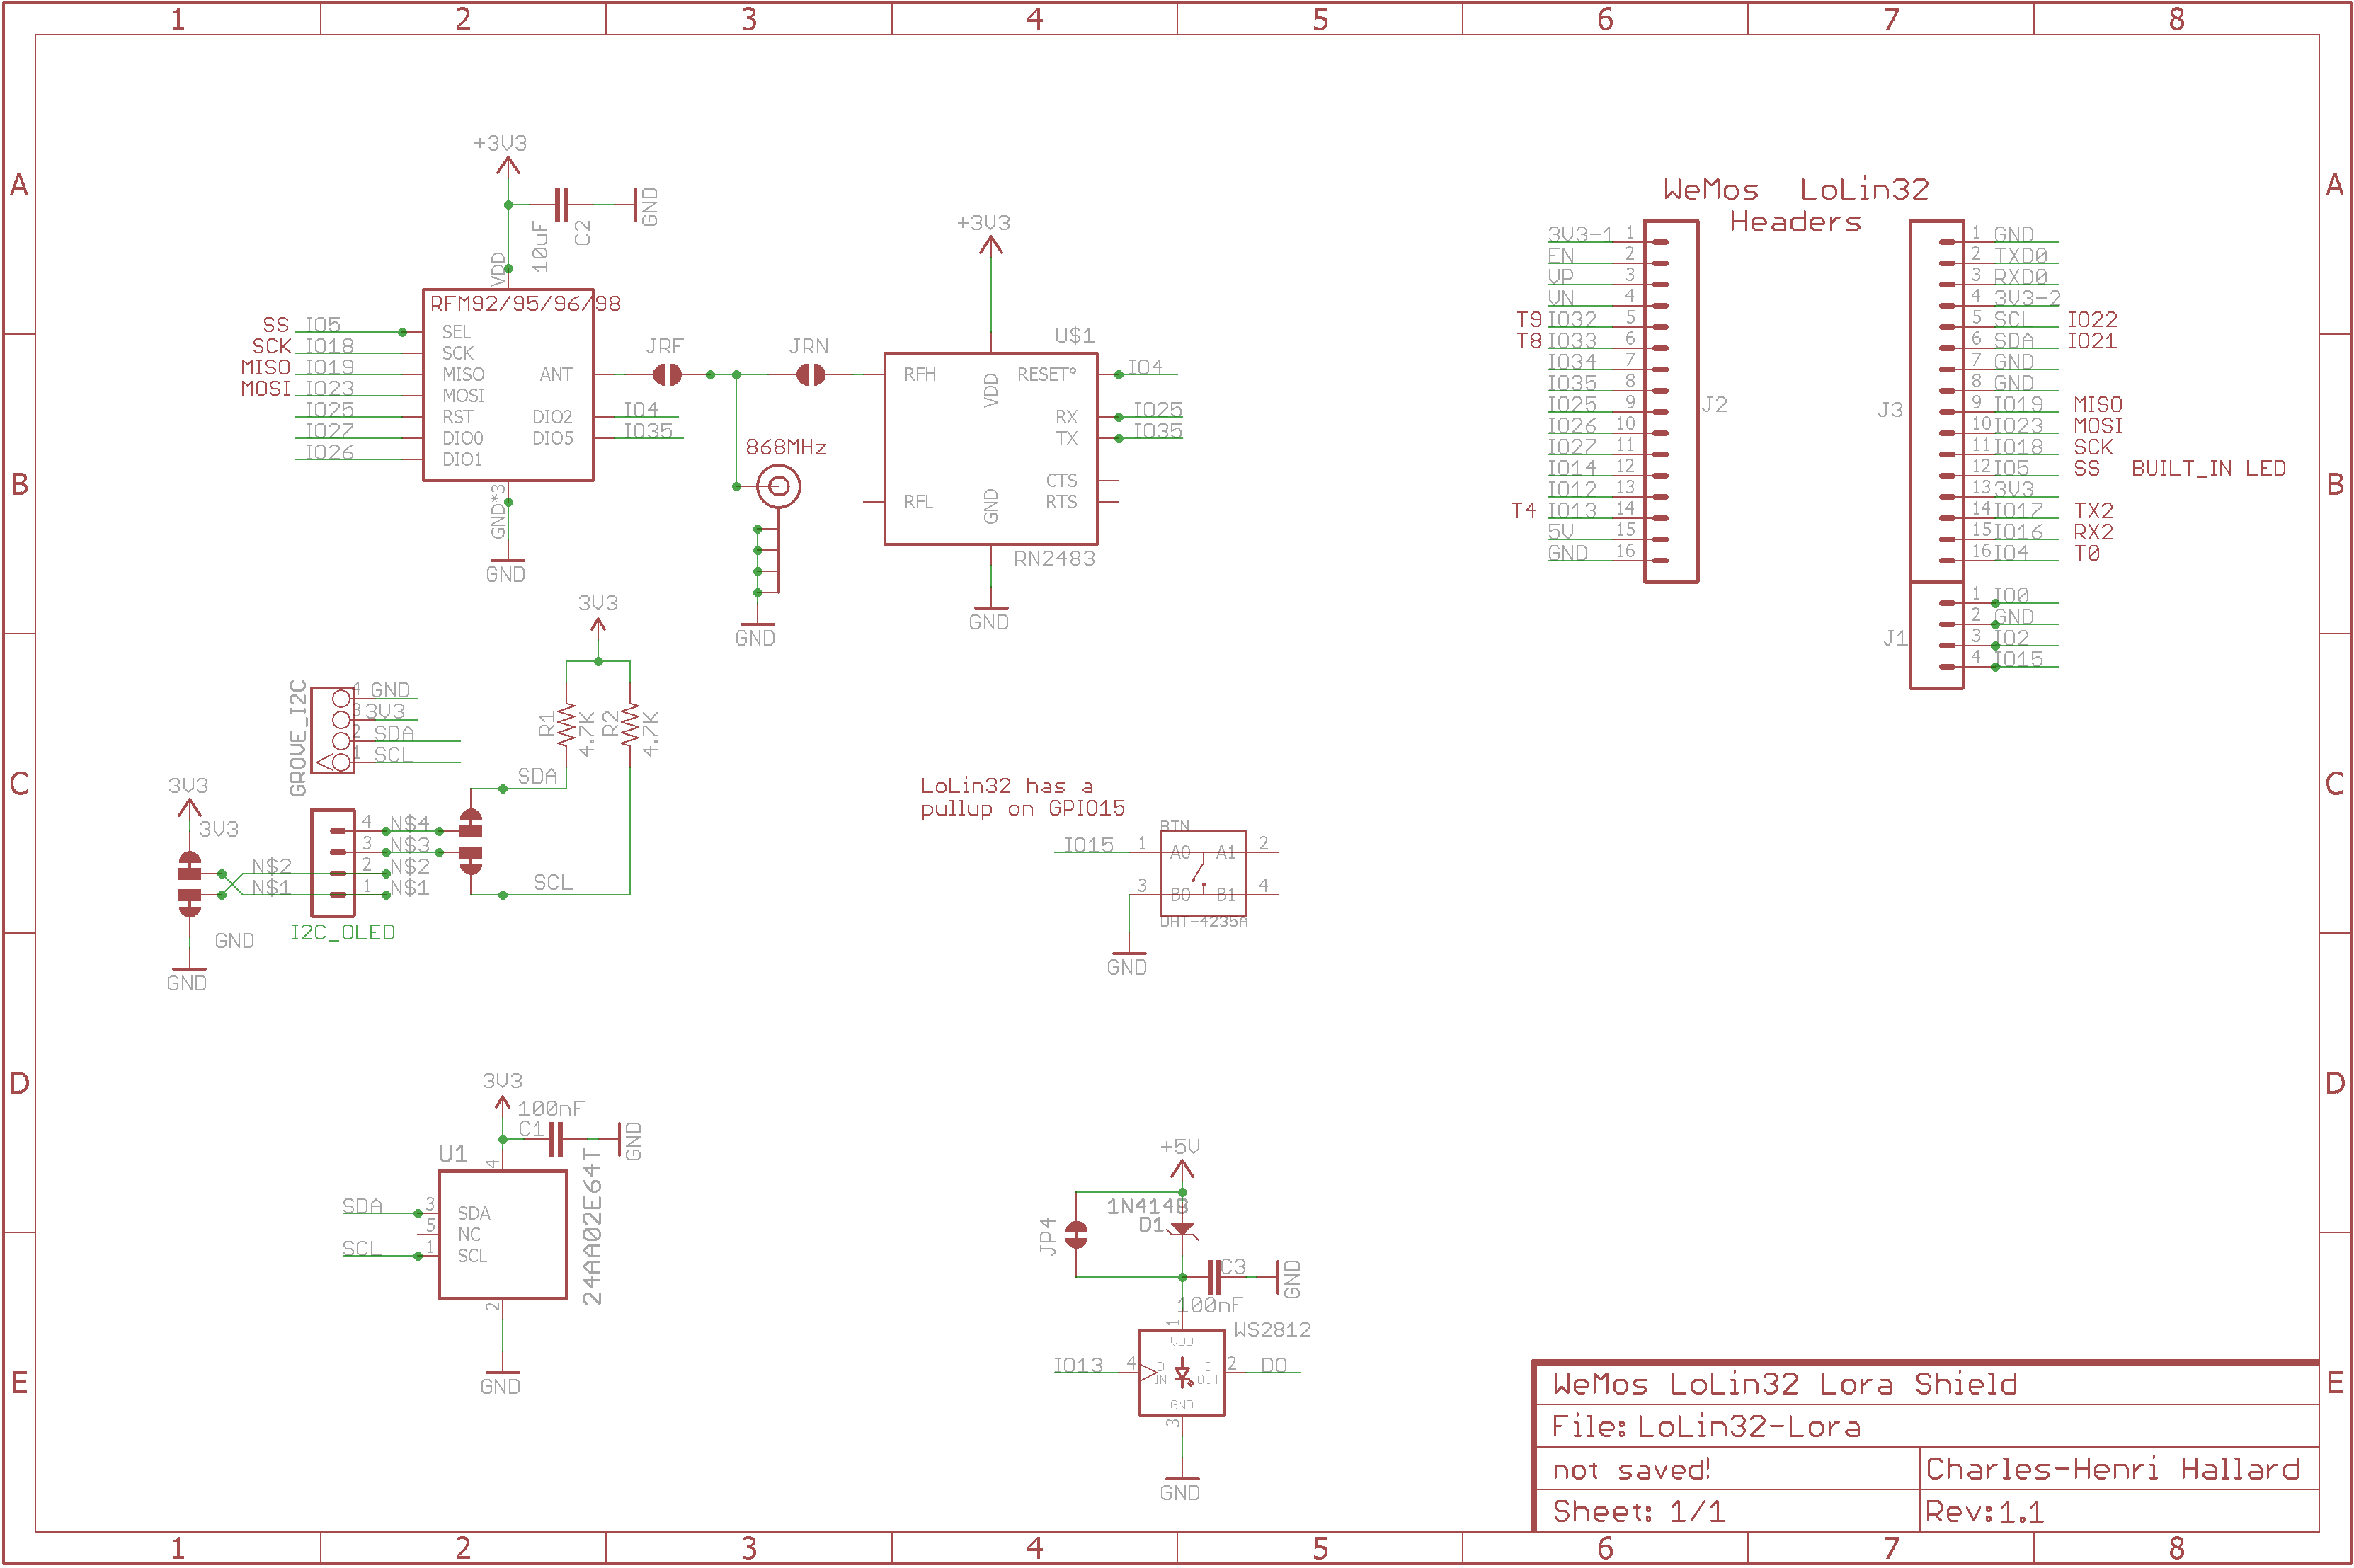Image resolution: width=2354 pixels, height=1568 pixels.
Task: Click the JRN solder jumper symbol
Action: 810,375
